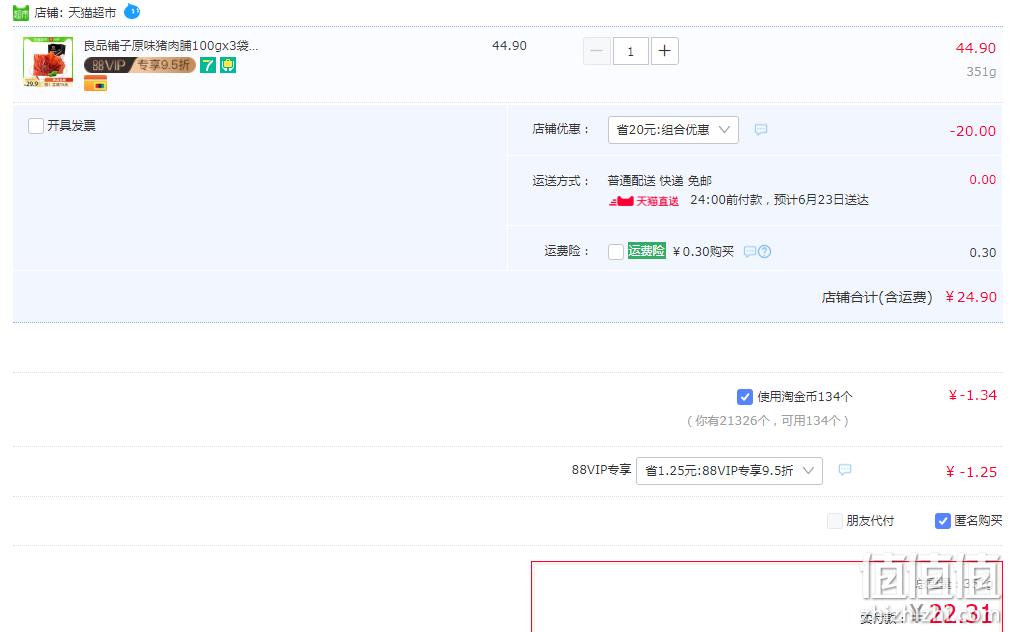
Task: Click the ¥0.30购买 insurance price text
Action: click(703, 251)
